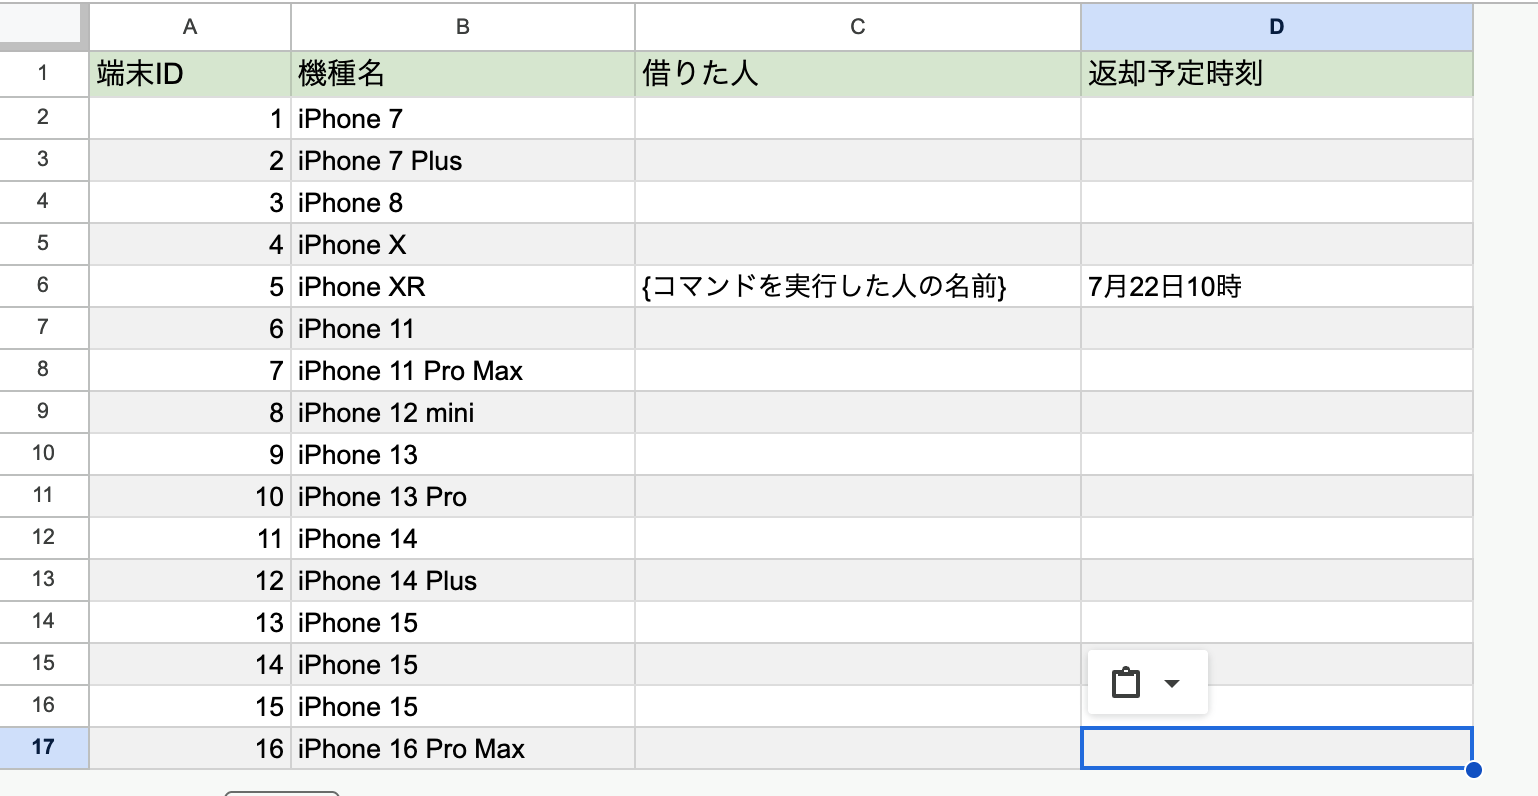Select column header B
The width and height of the screenshot is (1538, 796).
(461, 27)
